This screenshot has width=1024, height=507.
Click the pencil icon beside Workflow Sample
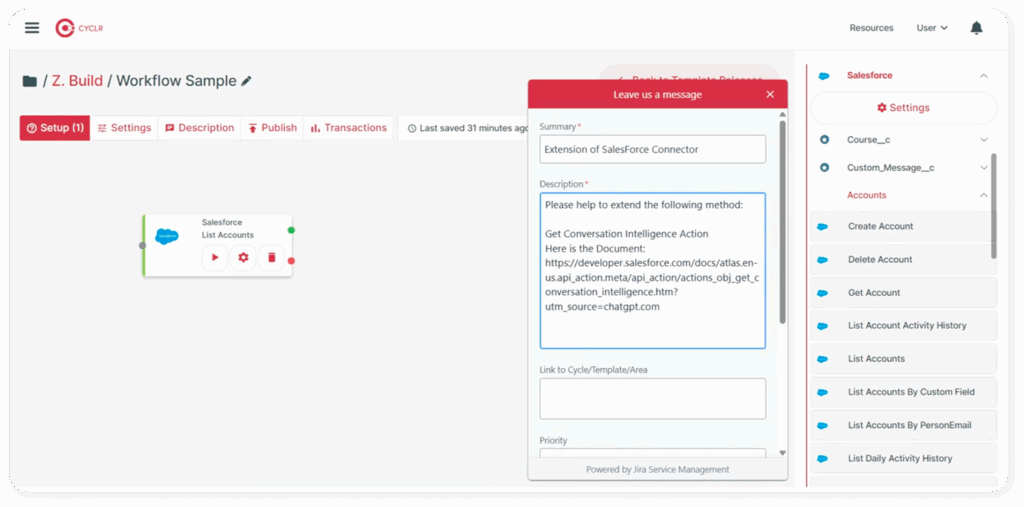247,81
